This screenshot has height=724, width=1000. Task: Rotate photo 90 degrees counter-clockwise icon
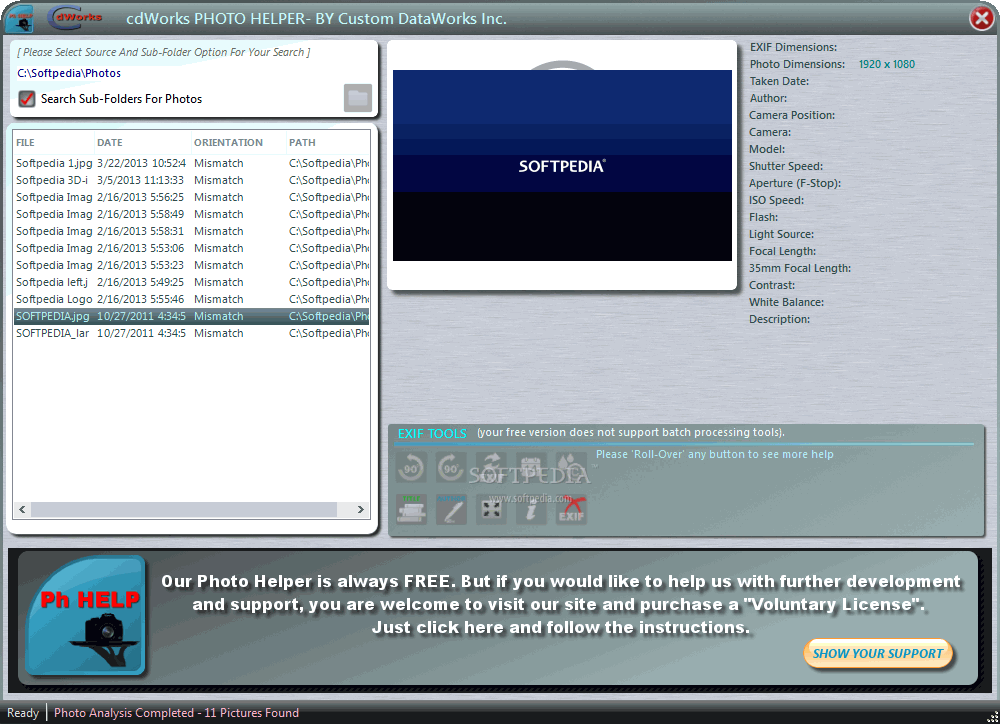(x=411, y=468)
